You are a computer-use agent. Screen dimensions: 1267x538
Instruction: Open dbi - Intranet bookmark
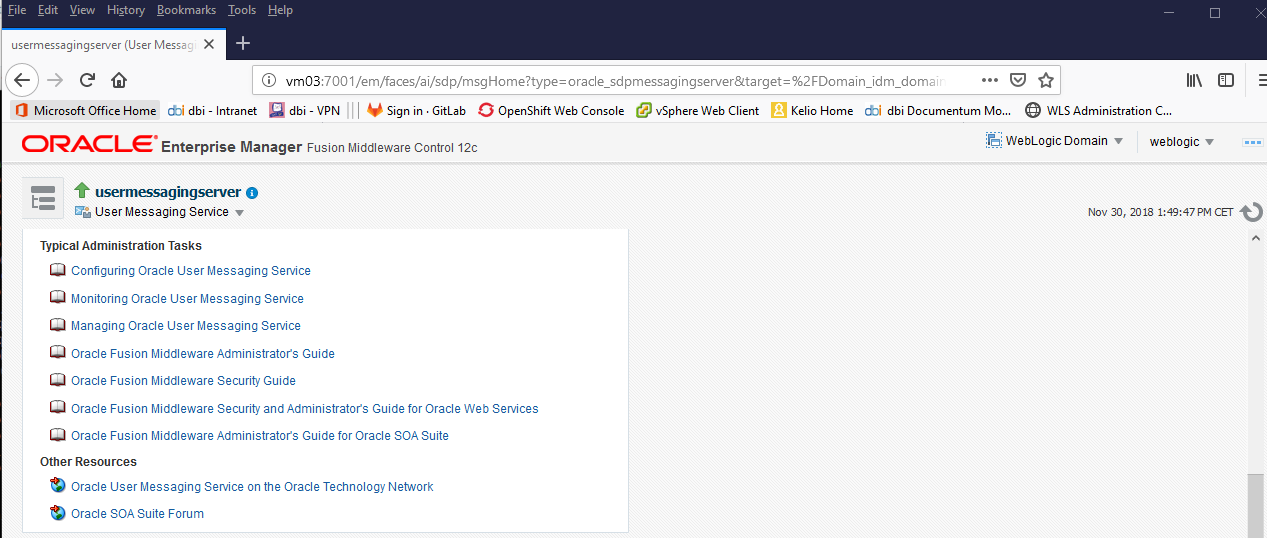tap(213, 111)
